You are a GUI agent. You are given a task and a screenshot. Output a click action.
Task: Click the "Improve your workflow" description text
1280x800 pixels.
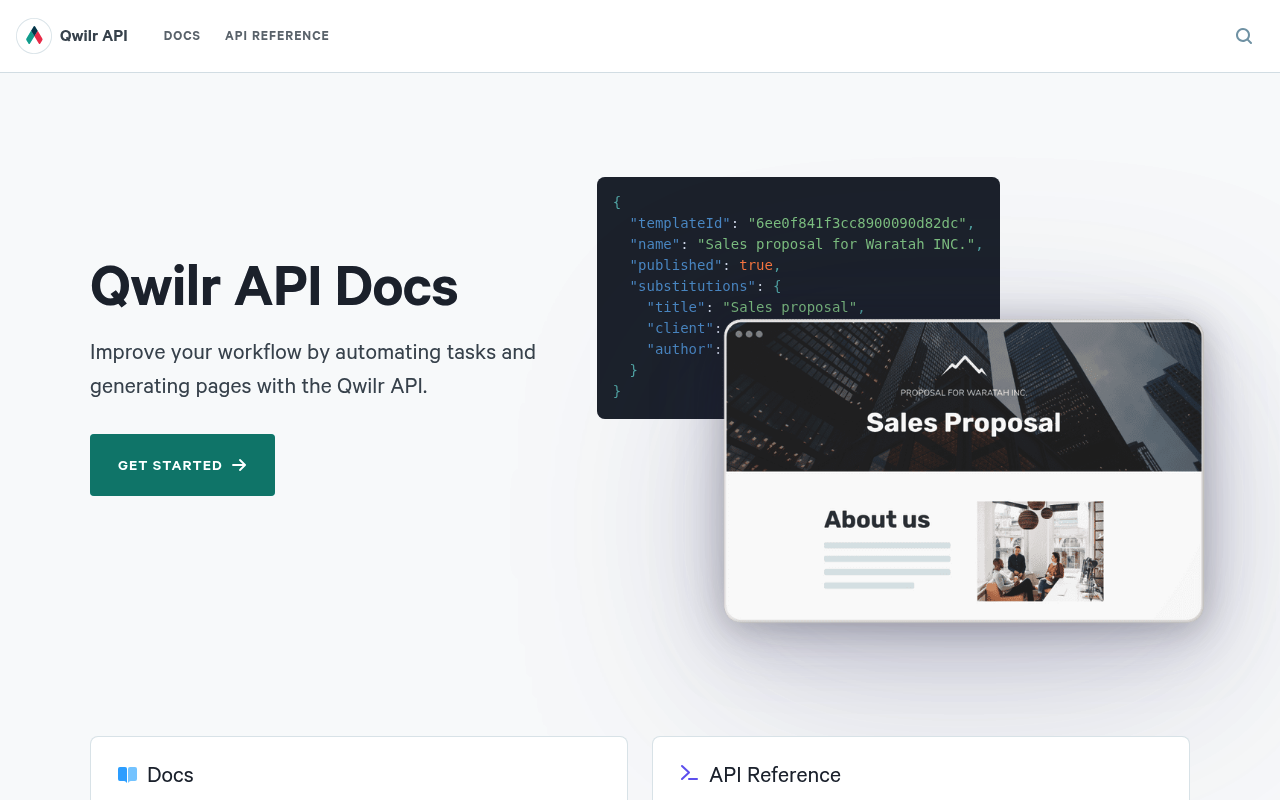313,368
